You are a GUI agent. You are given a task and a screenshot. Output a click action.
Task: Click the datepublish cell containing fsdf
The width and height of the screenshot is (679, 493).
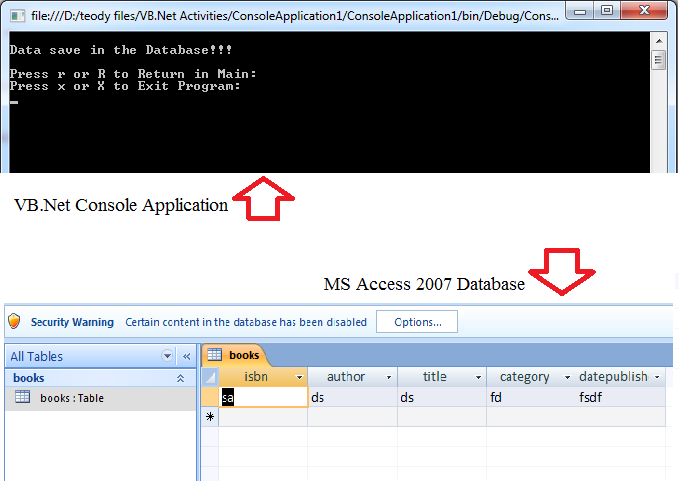621,397
